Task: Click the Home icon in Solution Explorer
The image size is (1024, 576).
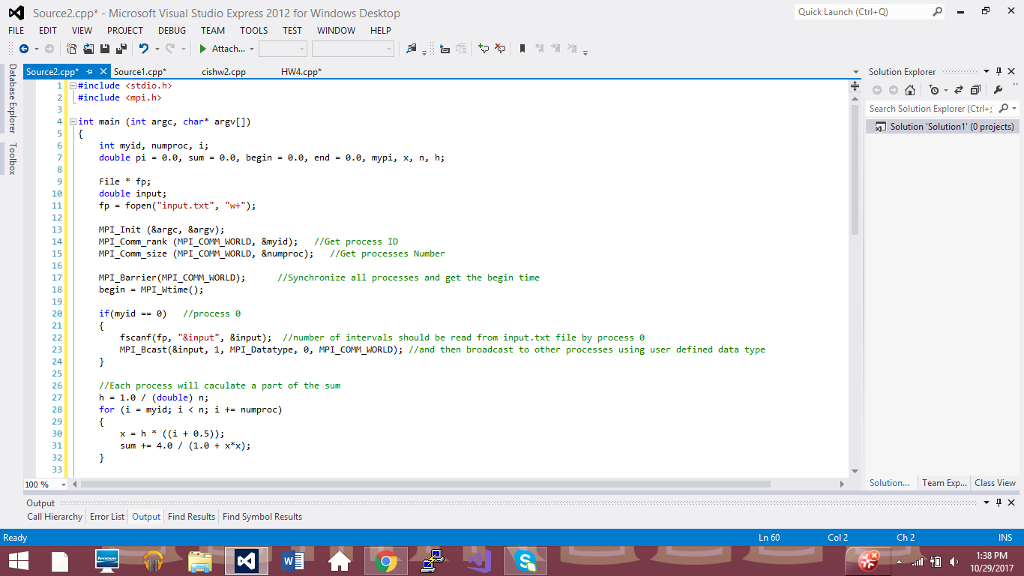Action: coord(910,90)
